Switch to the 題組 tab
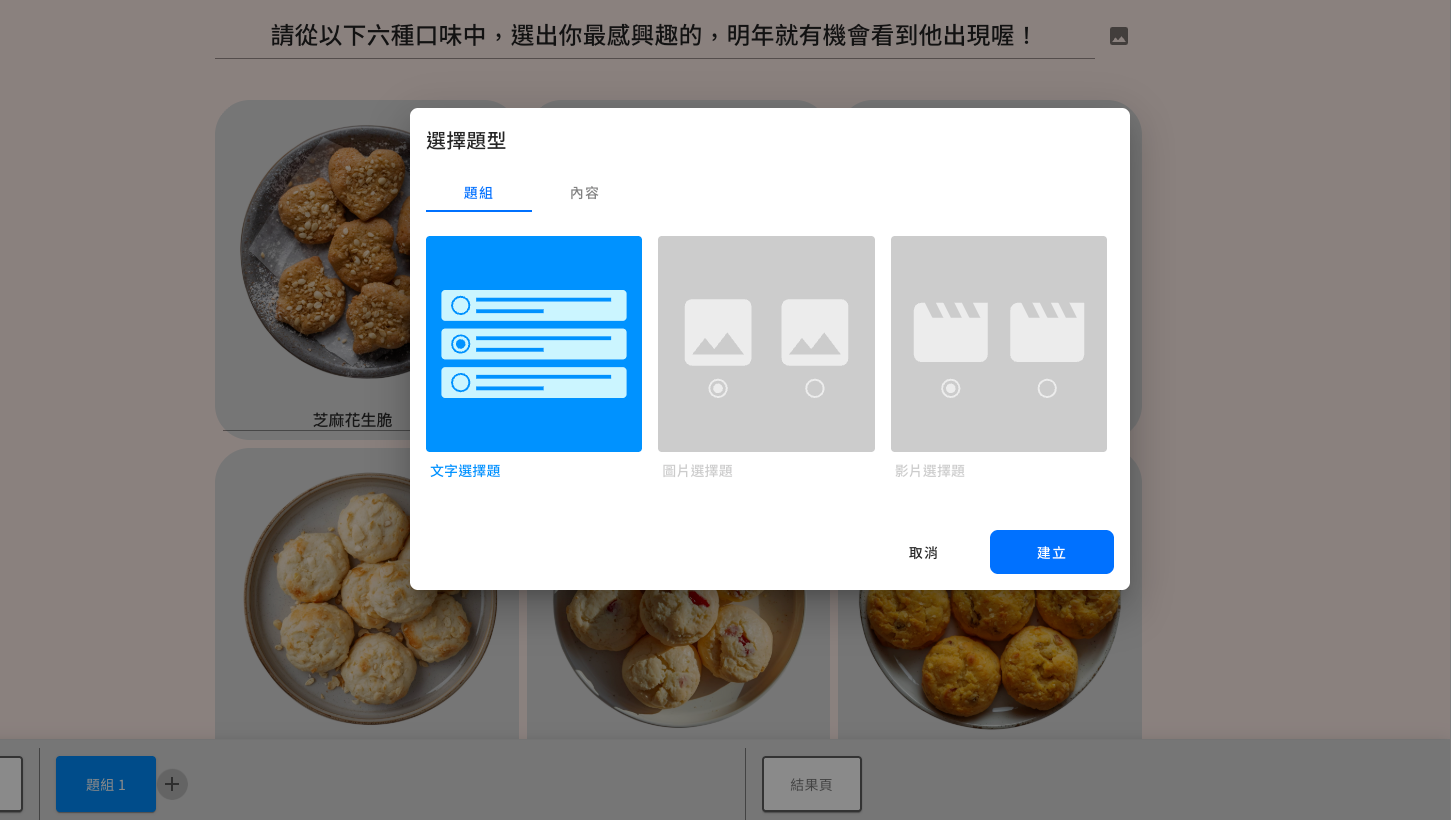 (x=478, y=193)
